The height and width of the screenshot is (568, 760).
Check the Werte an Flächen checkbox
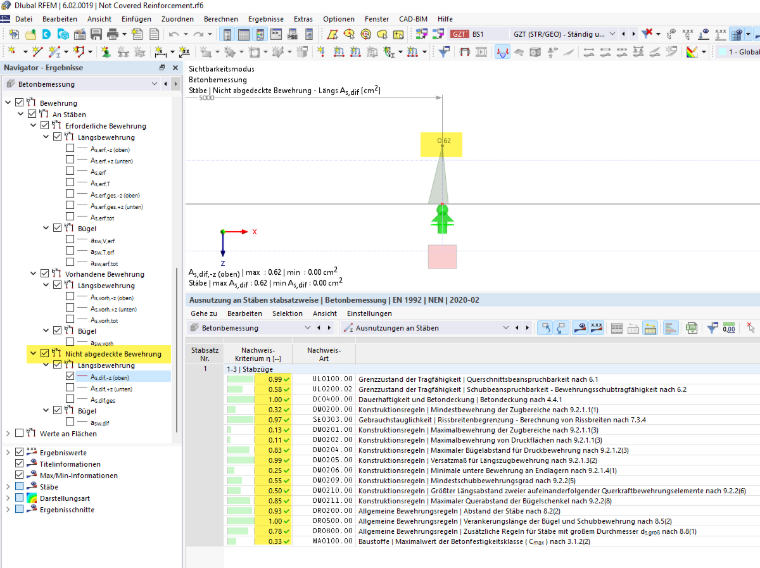[19, 433]
